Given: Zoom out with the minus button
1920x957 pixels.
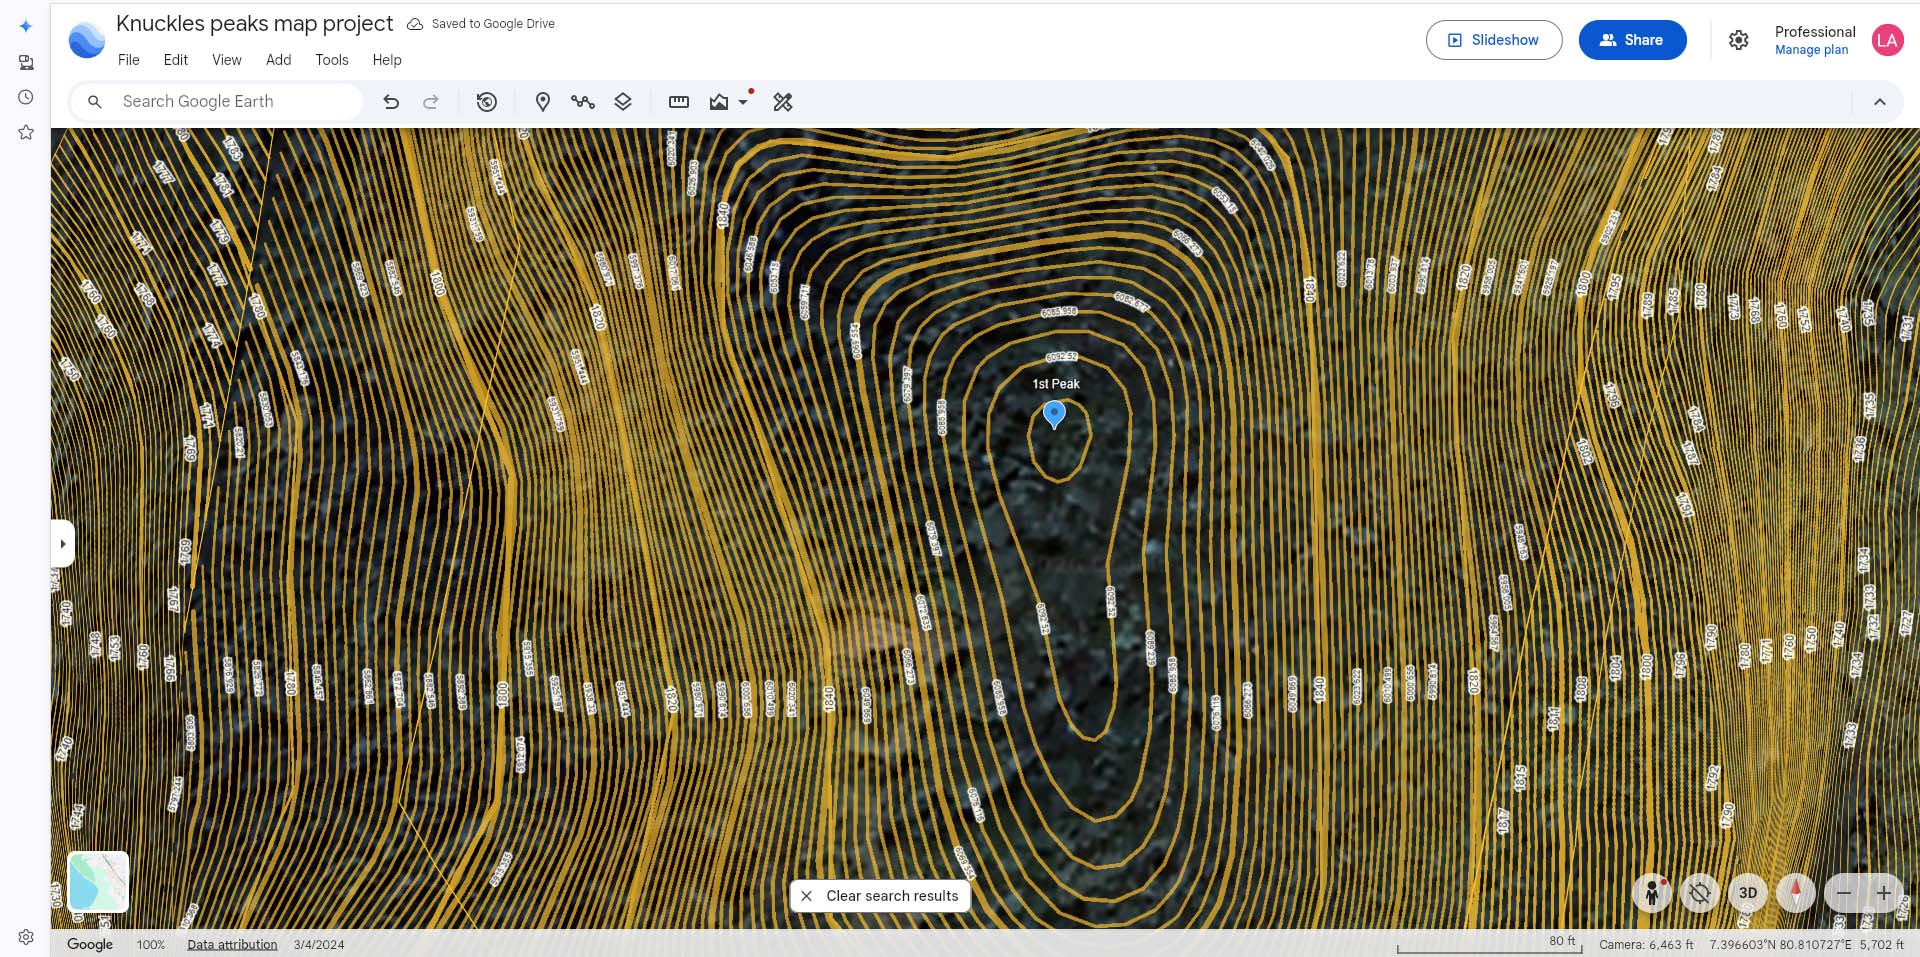Looking at the screenshot, I should [x=1844, y=893].
